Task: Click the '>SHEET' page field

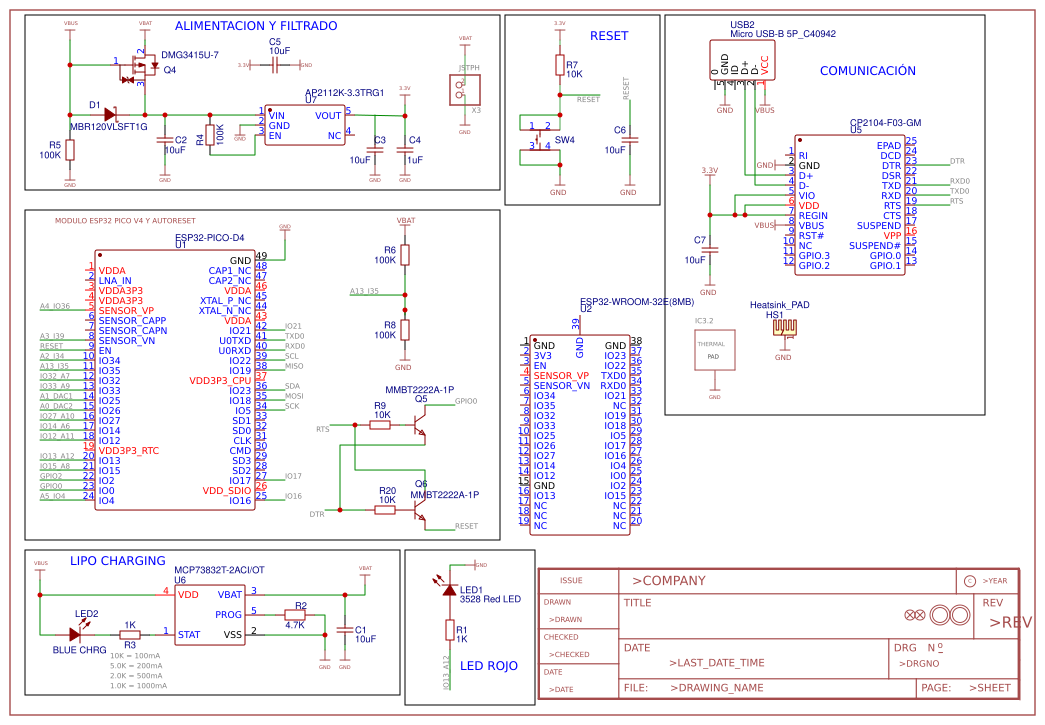Action: tap(990, 688)
